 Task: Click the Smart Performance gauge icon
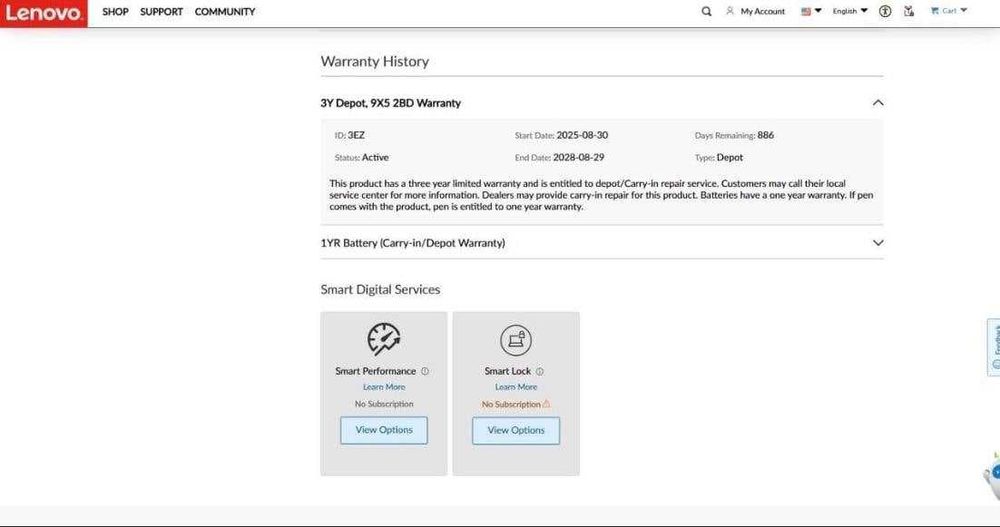(x=383, y=339)
